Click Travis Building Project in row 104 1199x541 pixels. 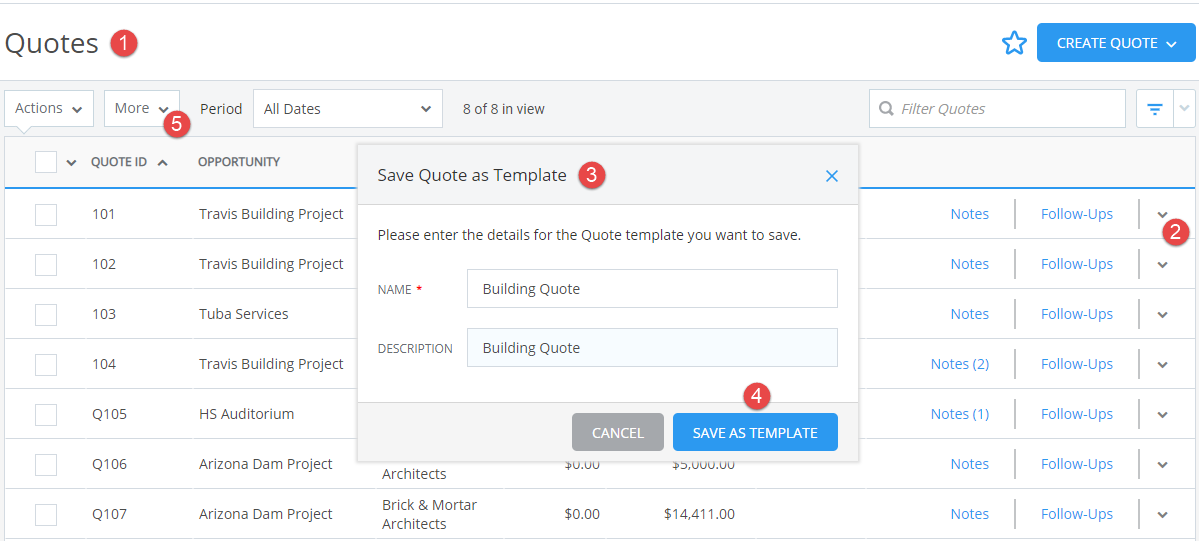[271, 364]
